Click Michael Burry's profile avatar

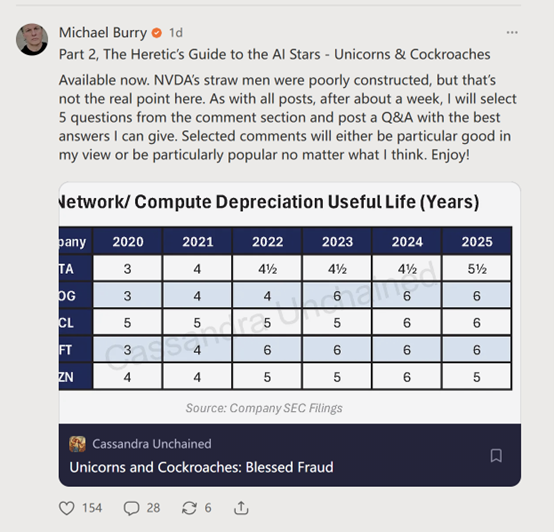(32, 39)
